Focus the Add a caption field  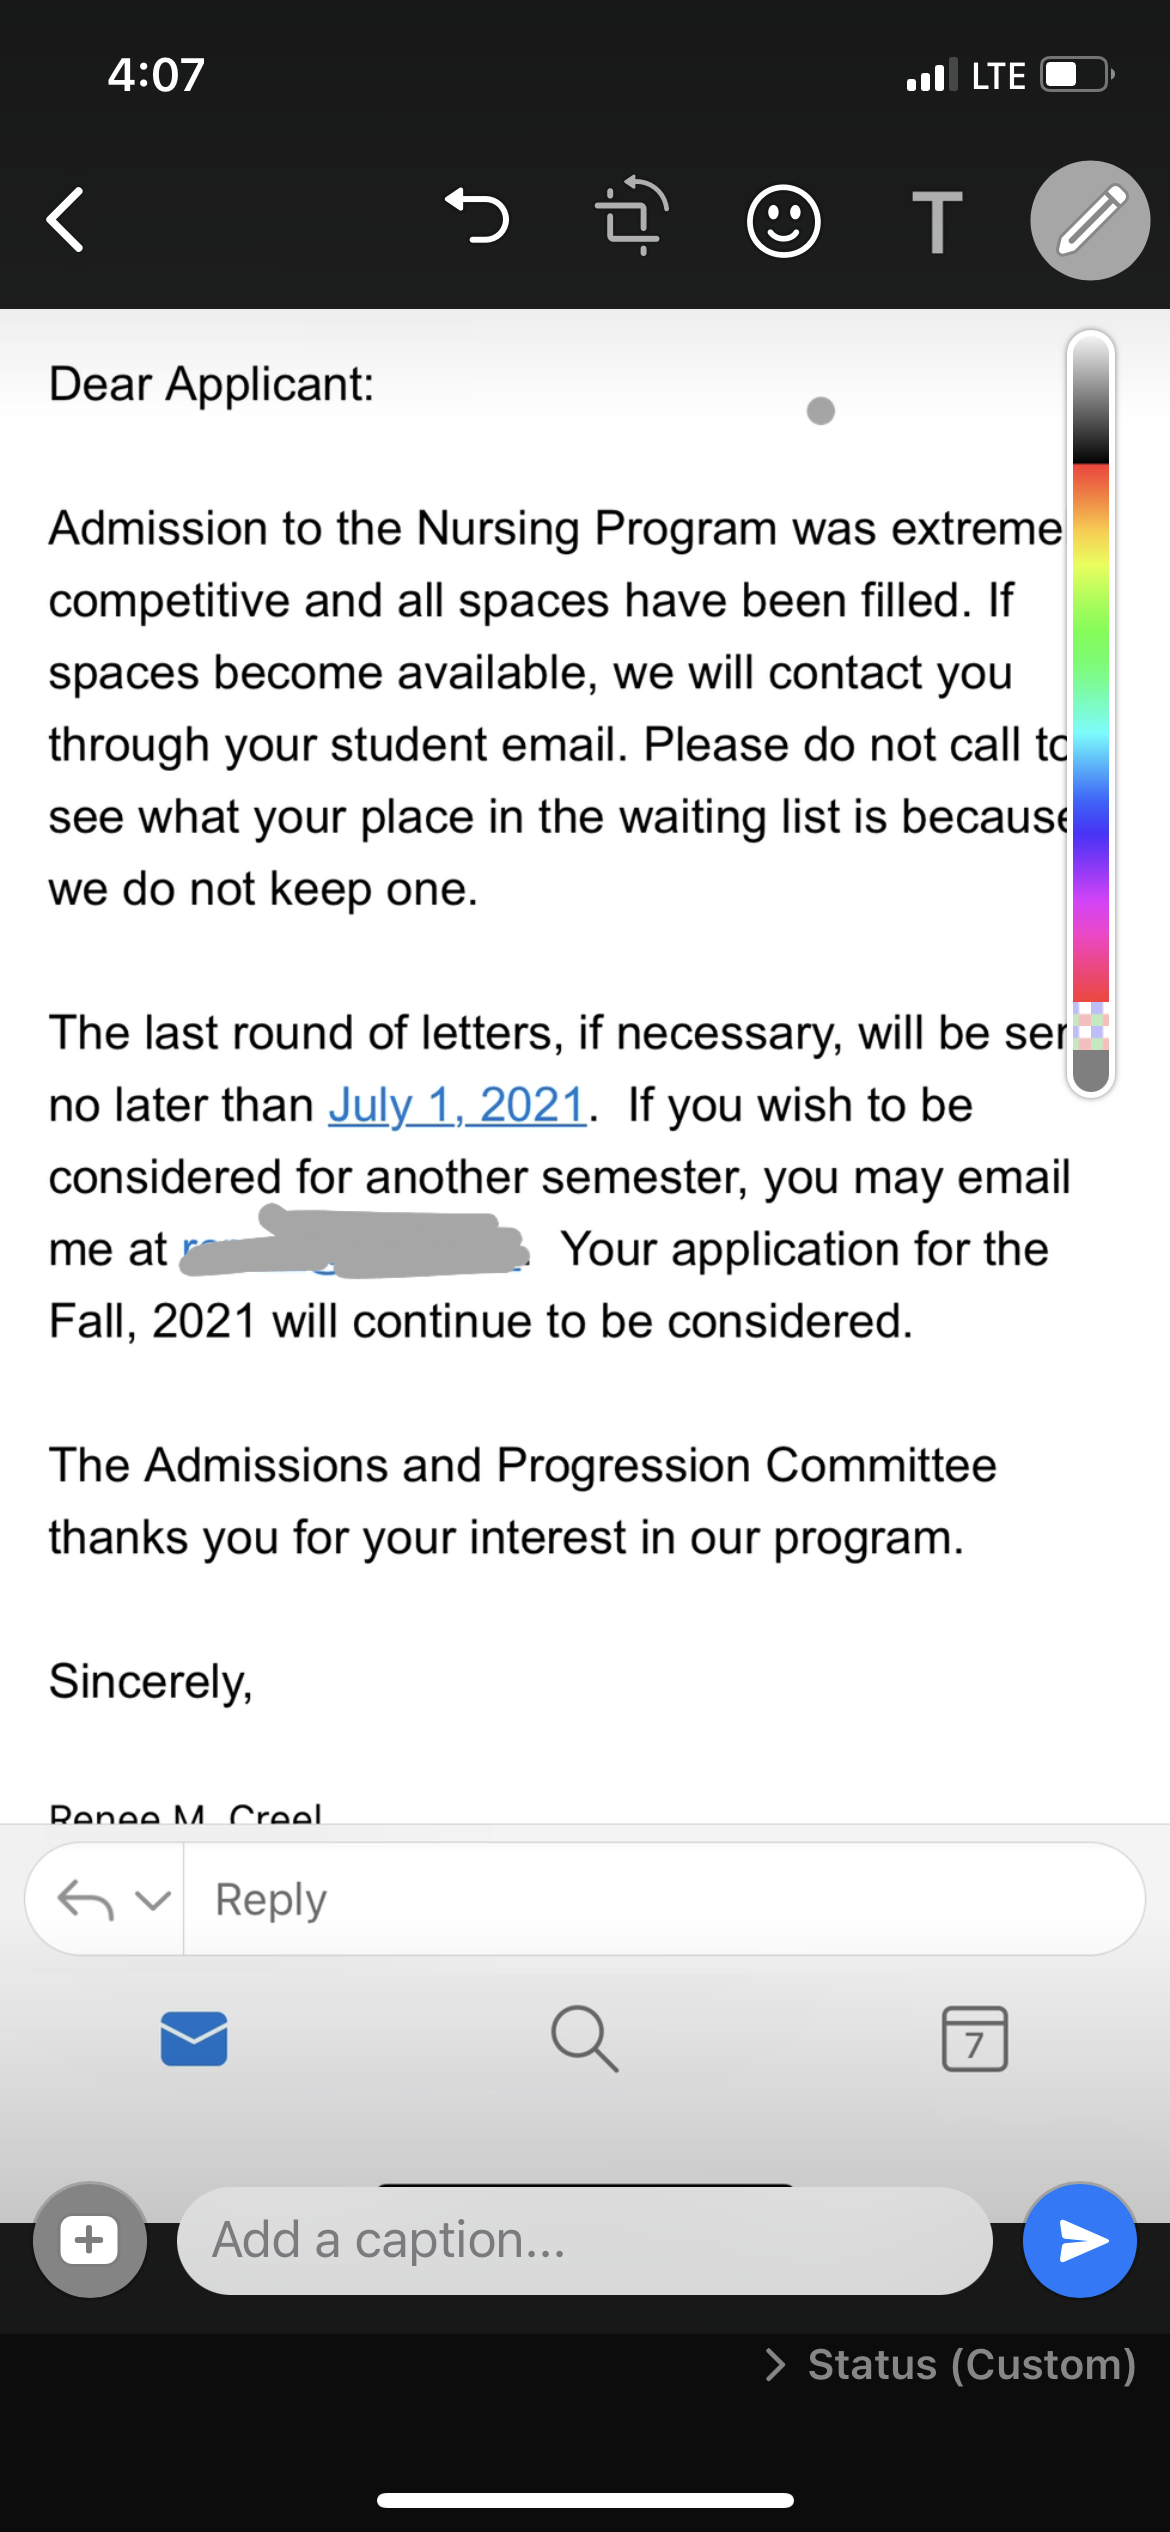(x=585, y=2240)
